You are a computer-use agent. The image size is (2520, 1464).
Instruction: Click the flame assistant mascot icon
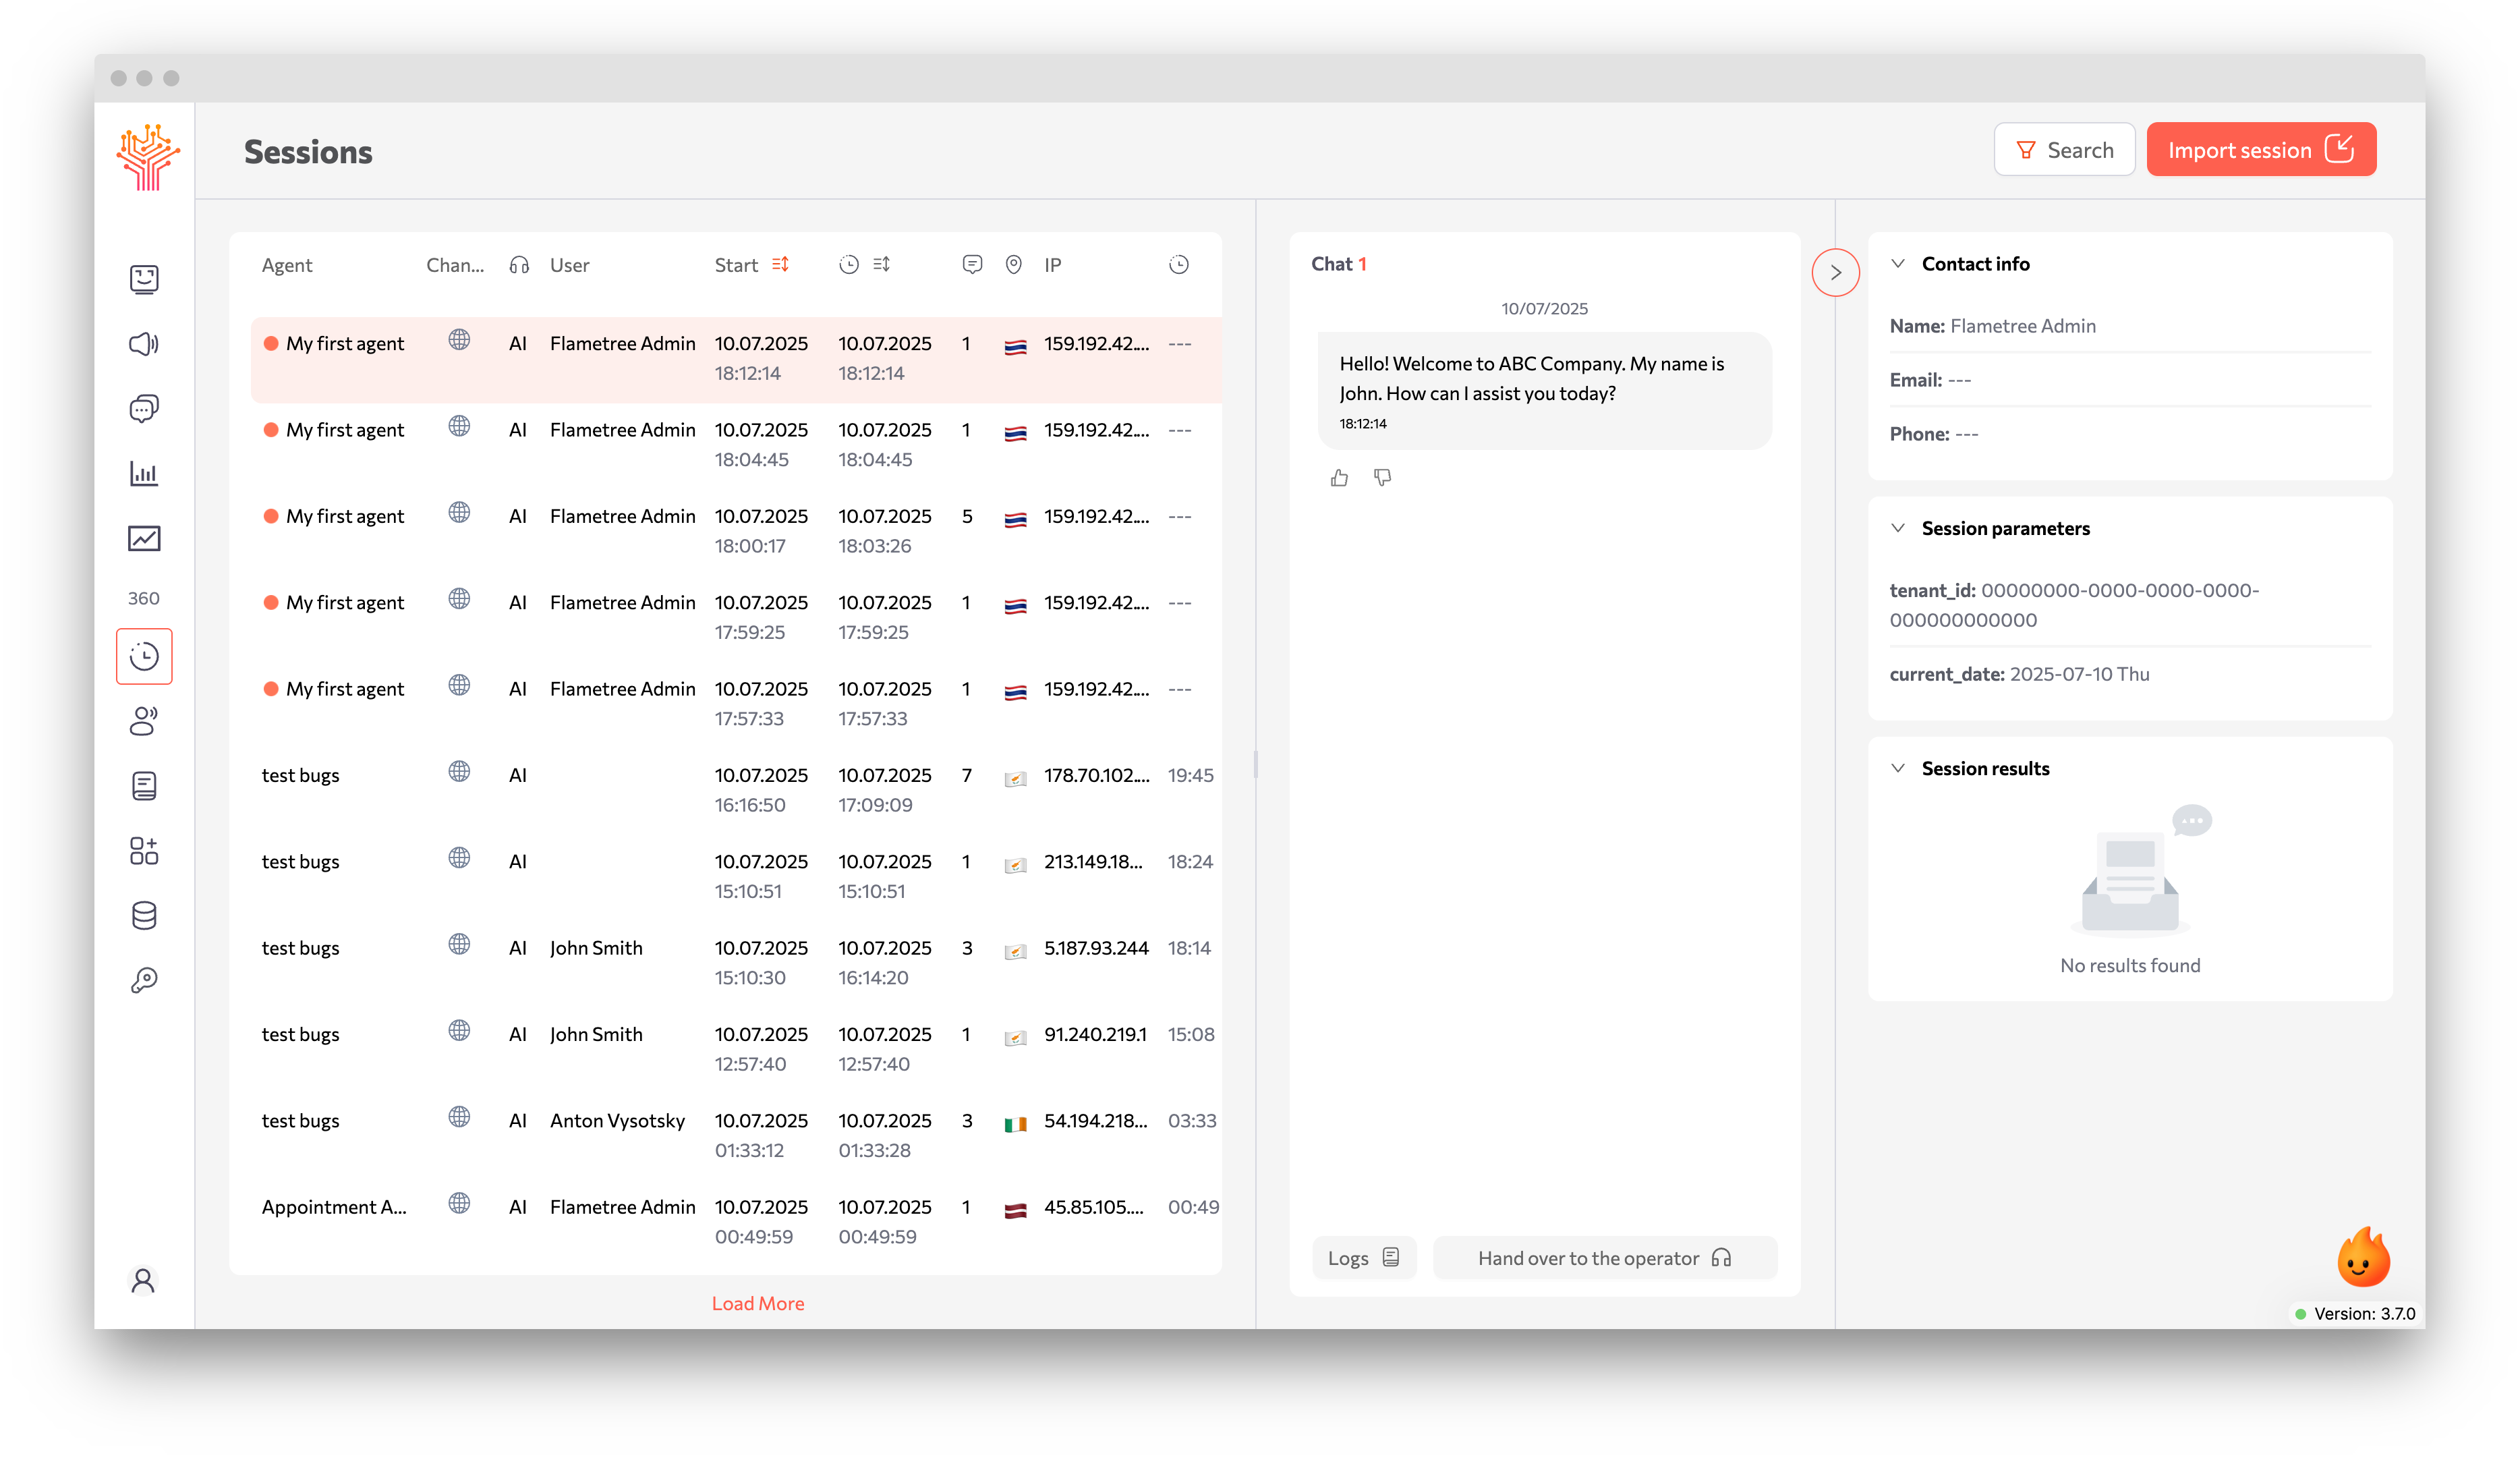[x=2364, y=1257]
